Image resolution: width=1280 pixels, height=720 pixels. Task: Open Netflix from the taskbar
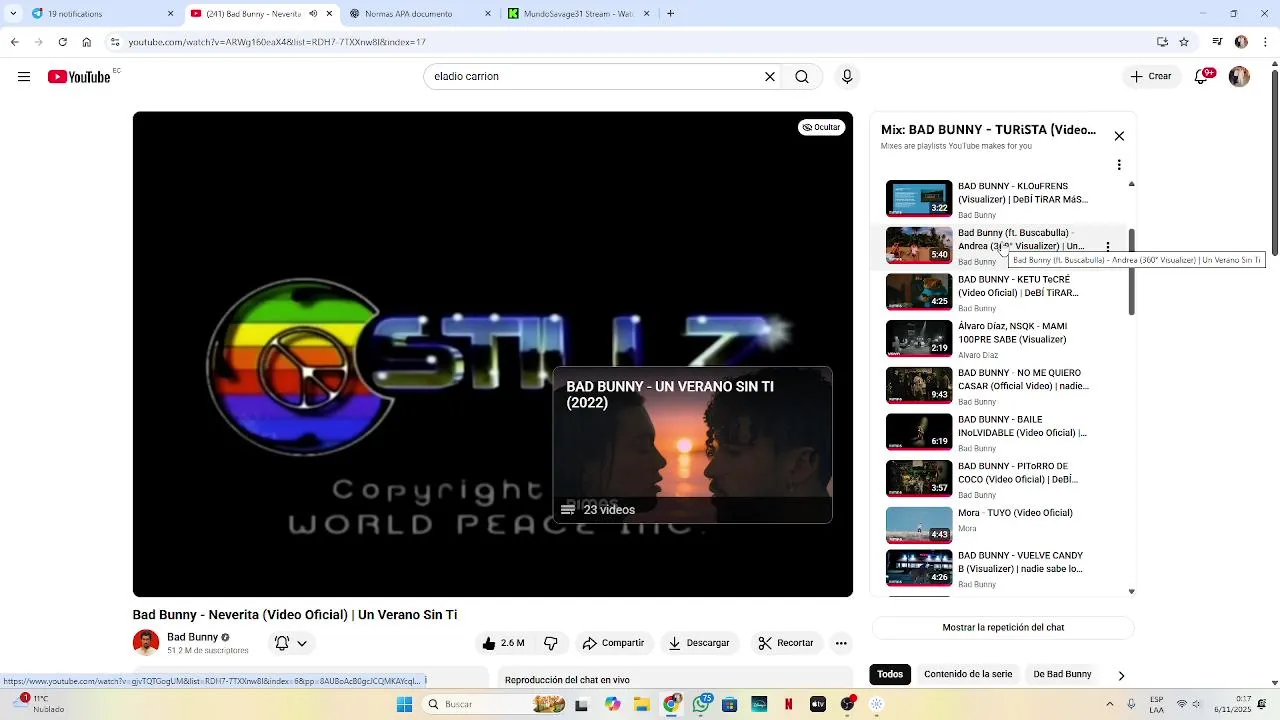pos(789,704)
